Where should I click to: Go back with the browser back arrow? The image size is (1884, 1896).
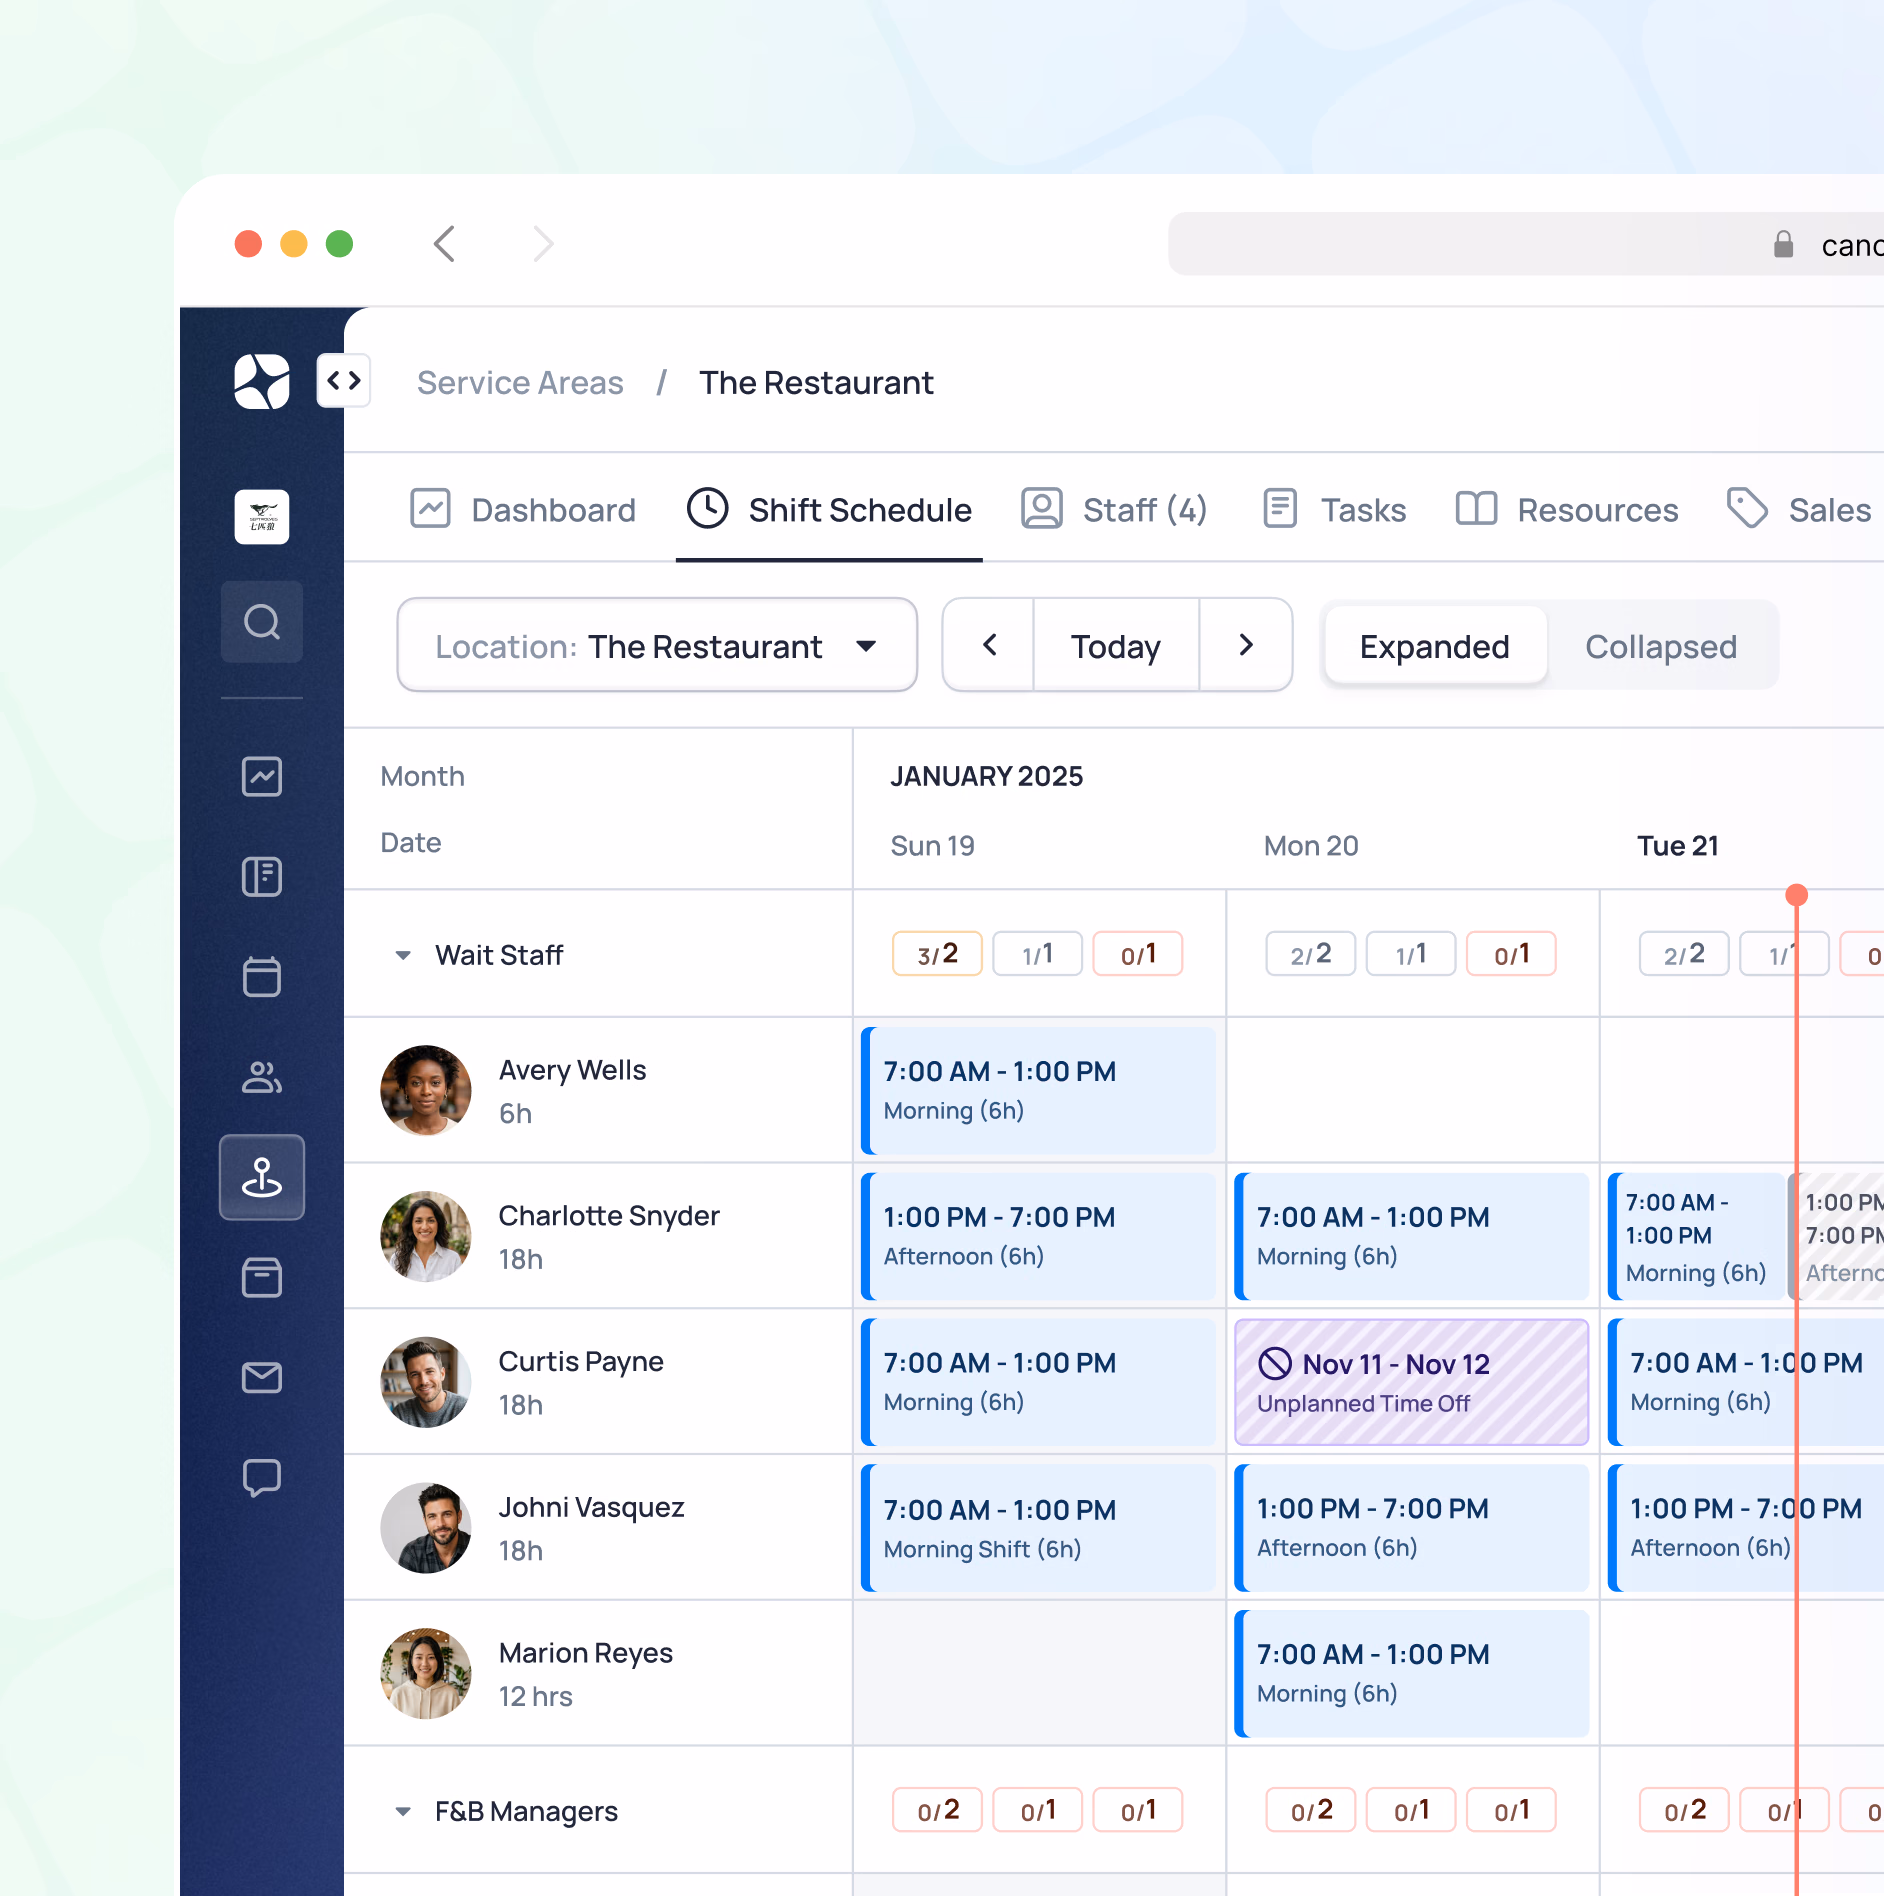point(445,244)
